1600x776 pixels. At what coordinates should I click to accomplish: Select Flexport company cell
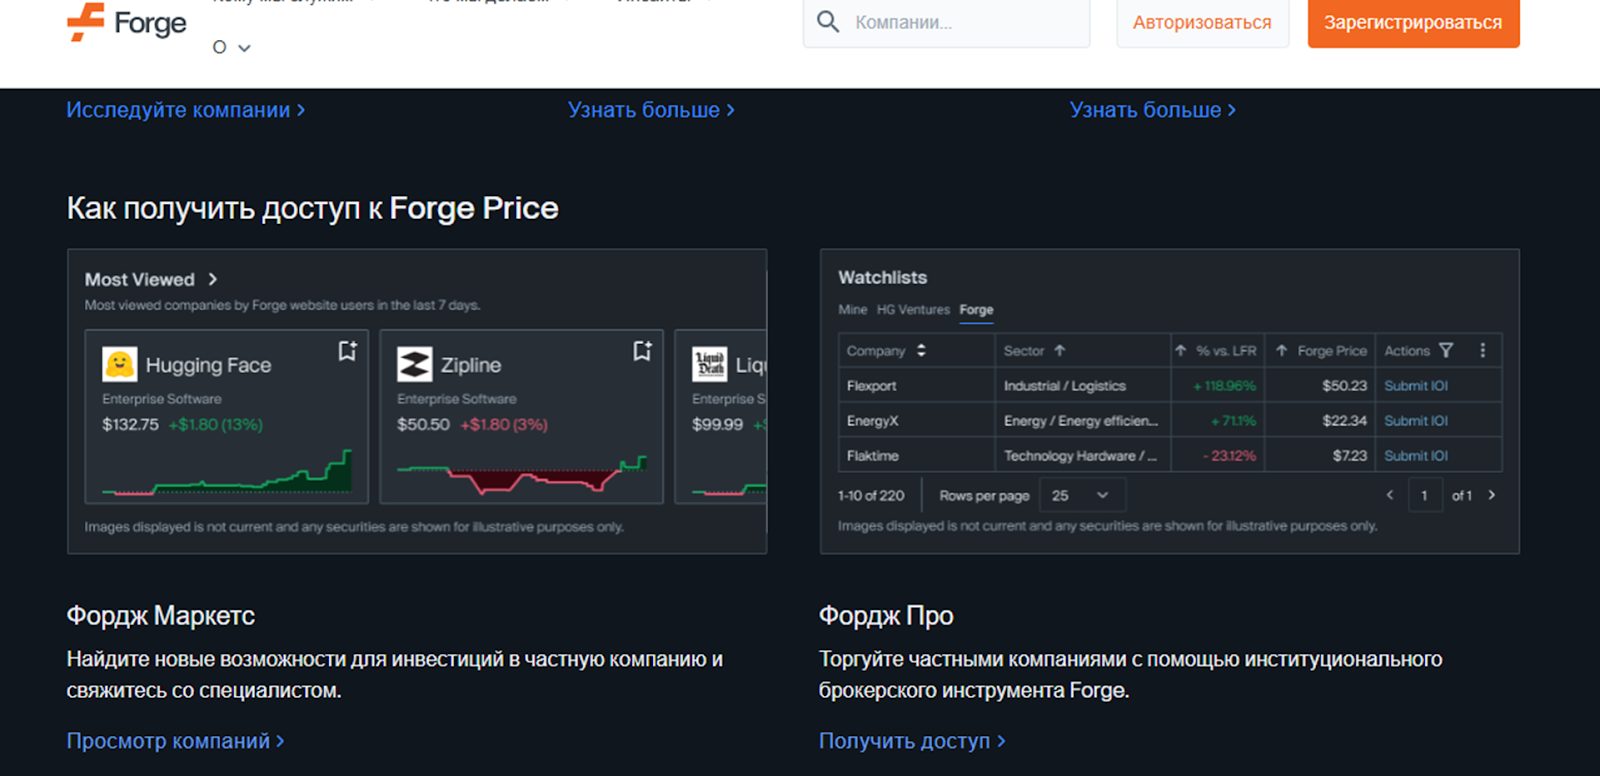click(916, 386)
